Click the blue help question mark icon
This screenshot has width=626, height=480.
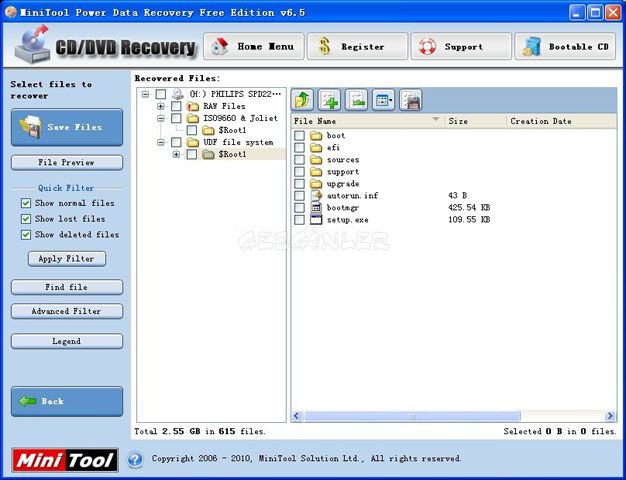(135, 459)
